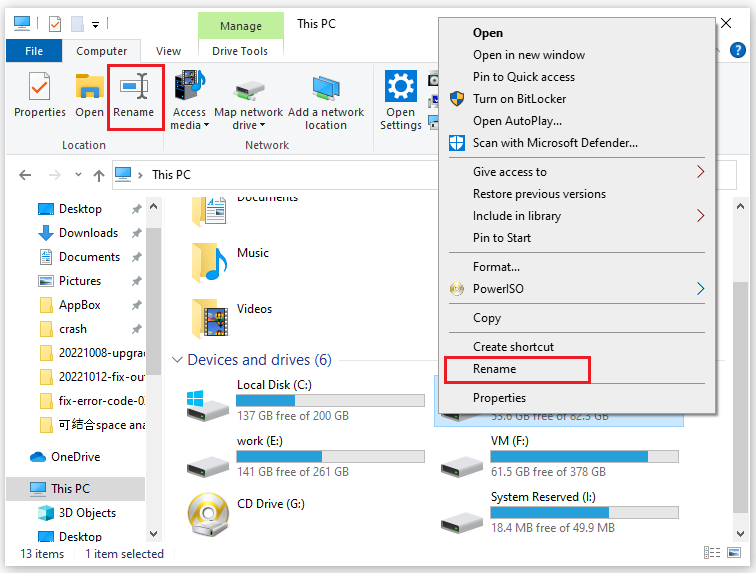Select OneDrive in the navigation pane
Image resolution: width=756 pixels, height=573 pixels.
coord(65,457)
